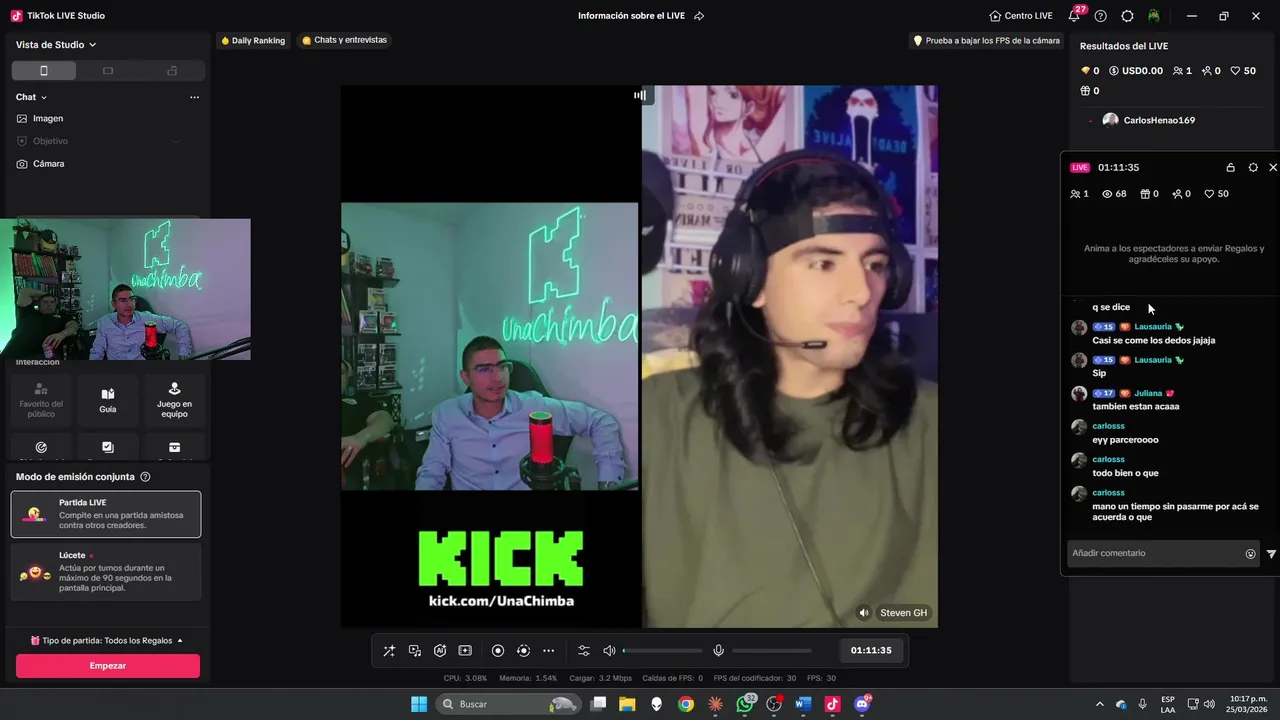Click the signal bars icon on the preview

point(640,95)
